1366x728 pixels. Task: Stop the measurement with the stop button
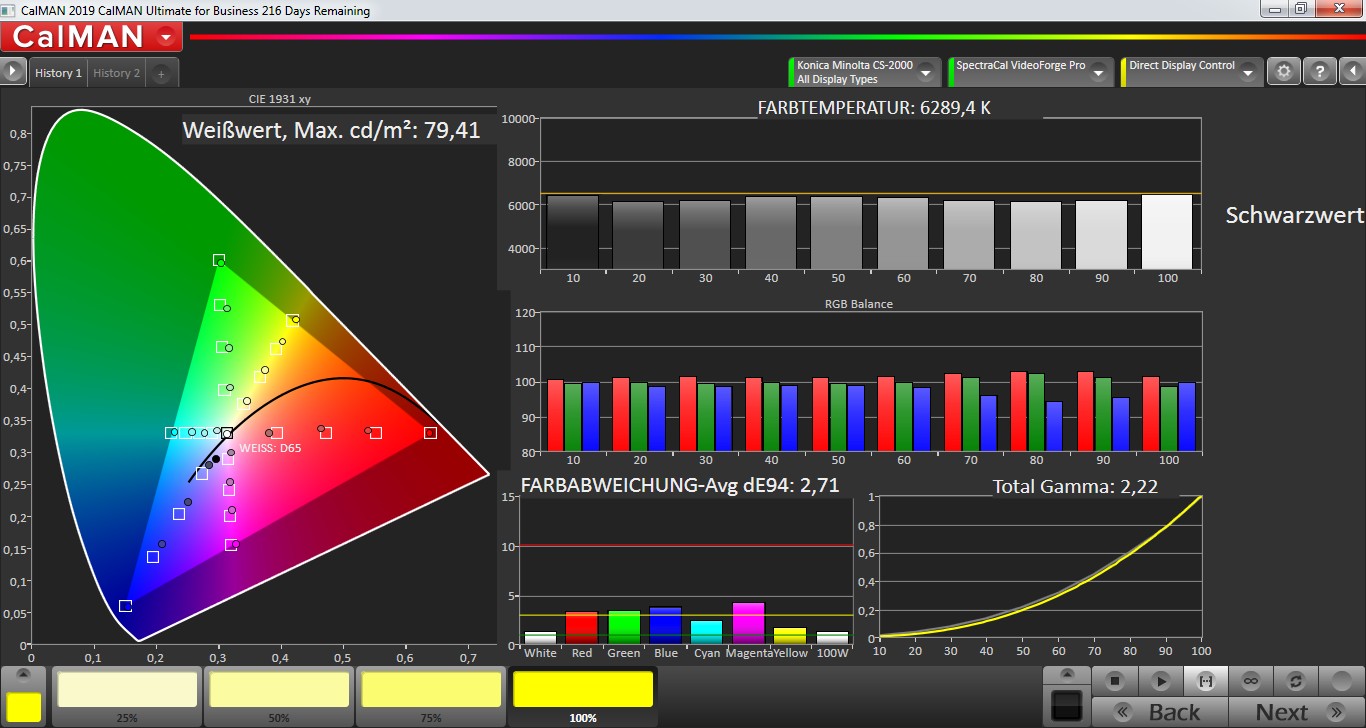coord(1115,681)
